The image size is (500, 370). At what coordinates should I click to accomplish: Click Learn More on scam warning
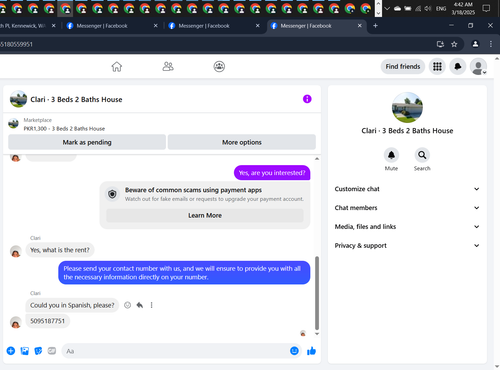click(x=205, y=215)
